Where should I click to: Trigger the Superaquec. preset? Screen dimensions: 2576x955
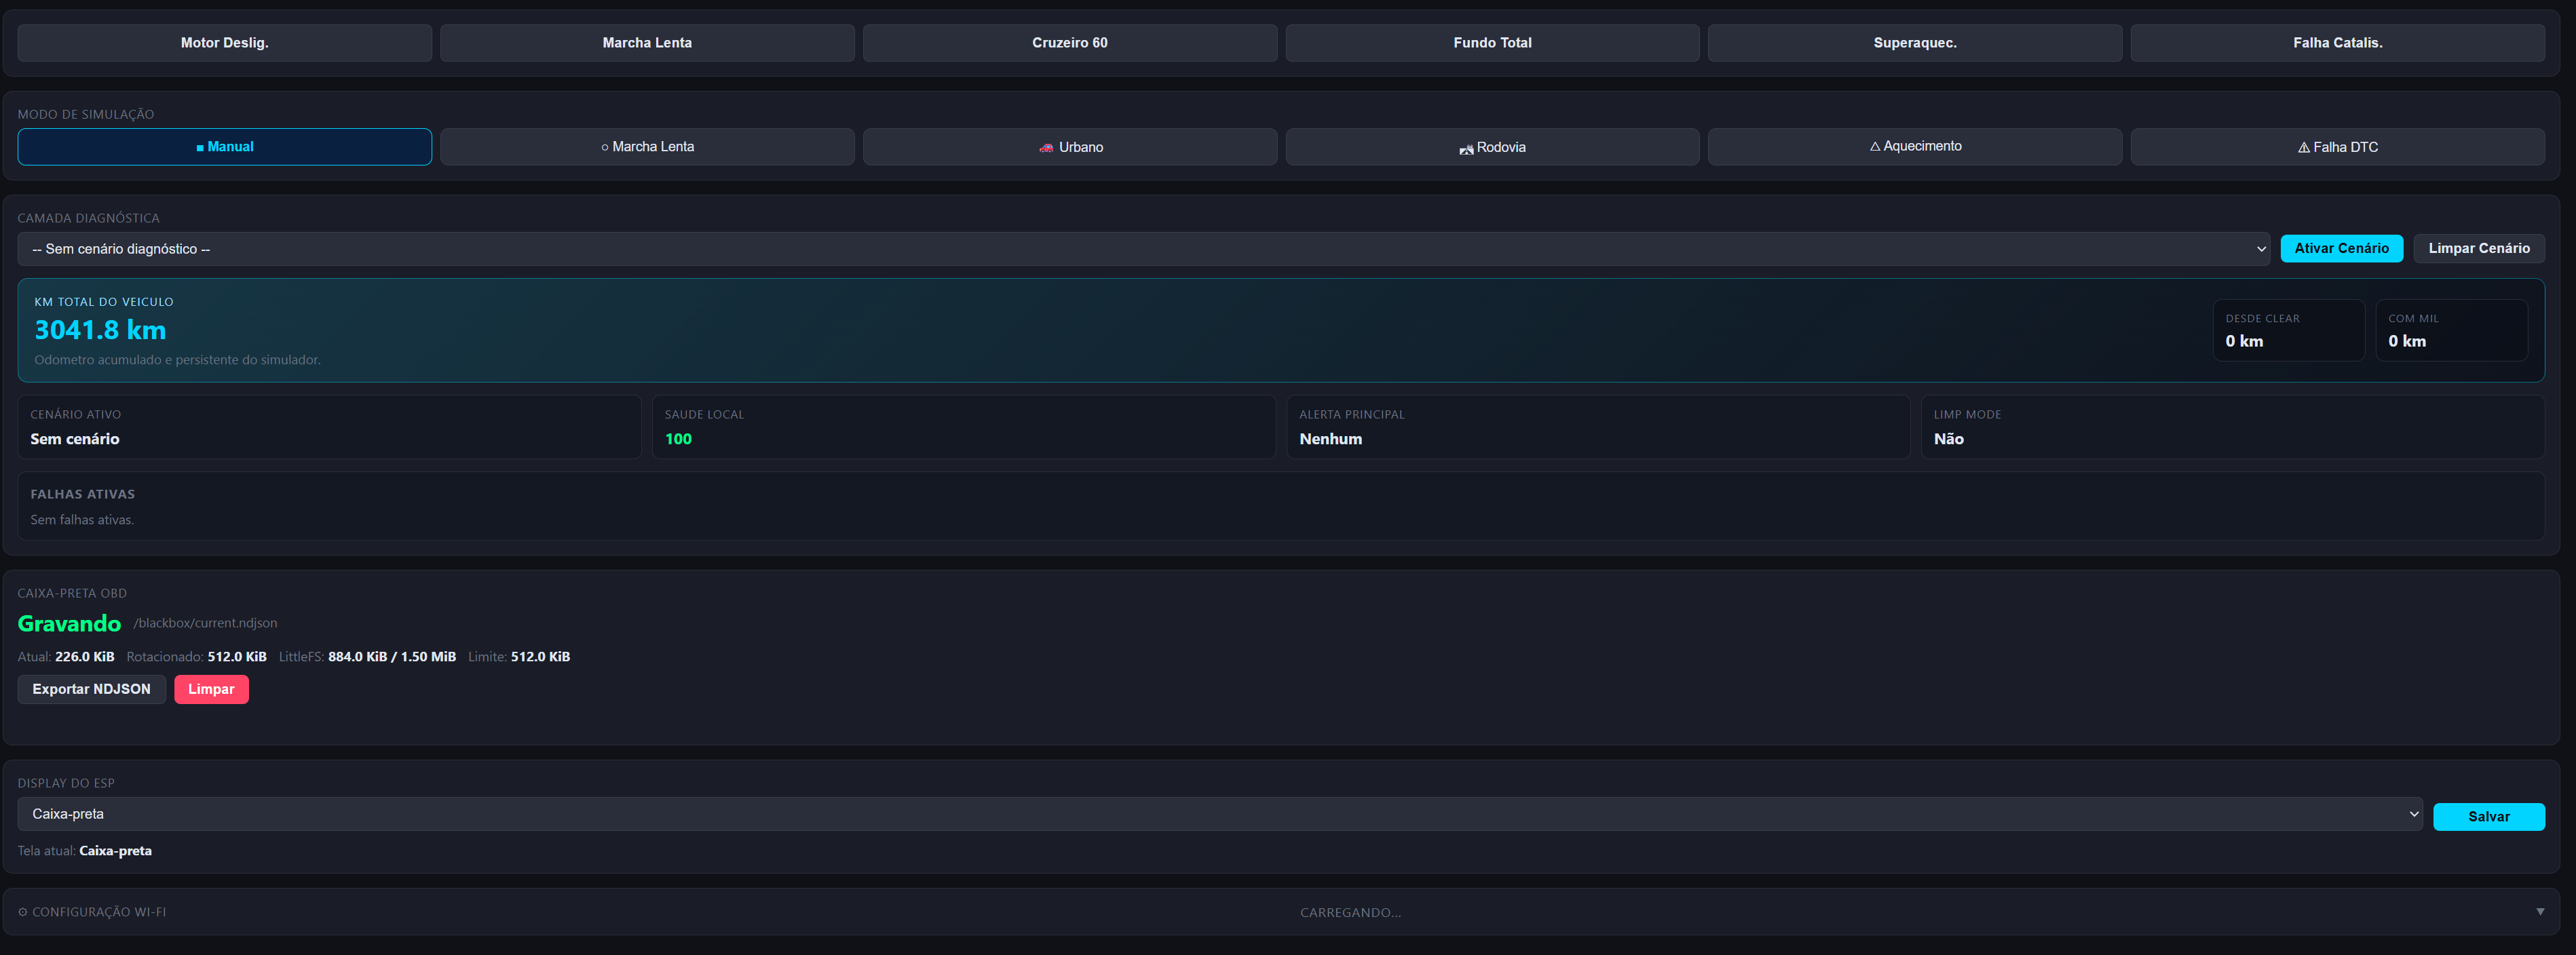tap(1915, 43)
